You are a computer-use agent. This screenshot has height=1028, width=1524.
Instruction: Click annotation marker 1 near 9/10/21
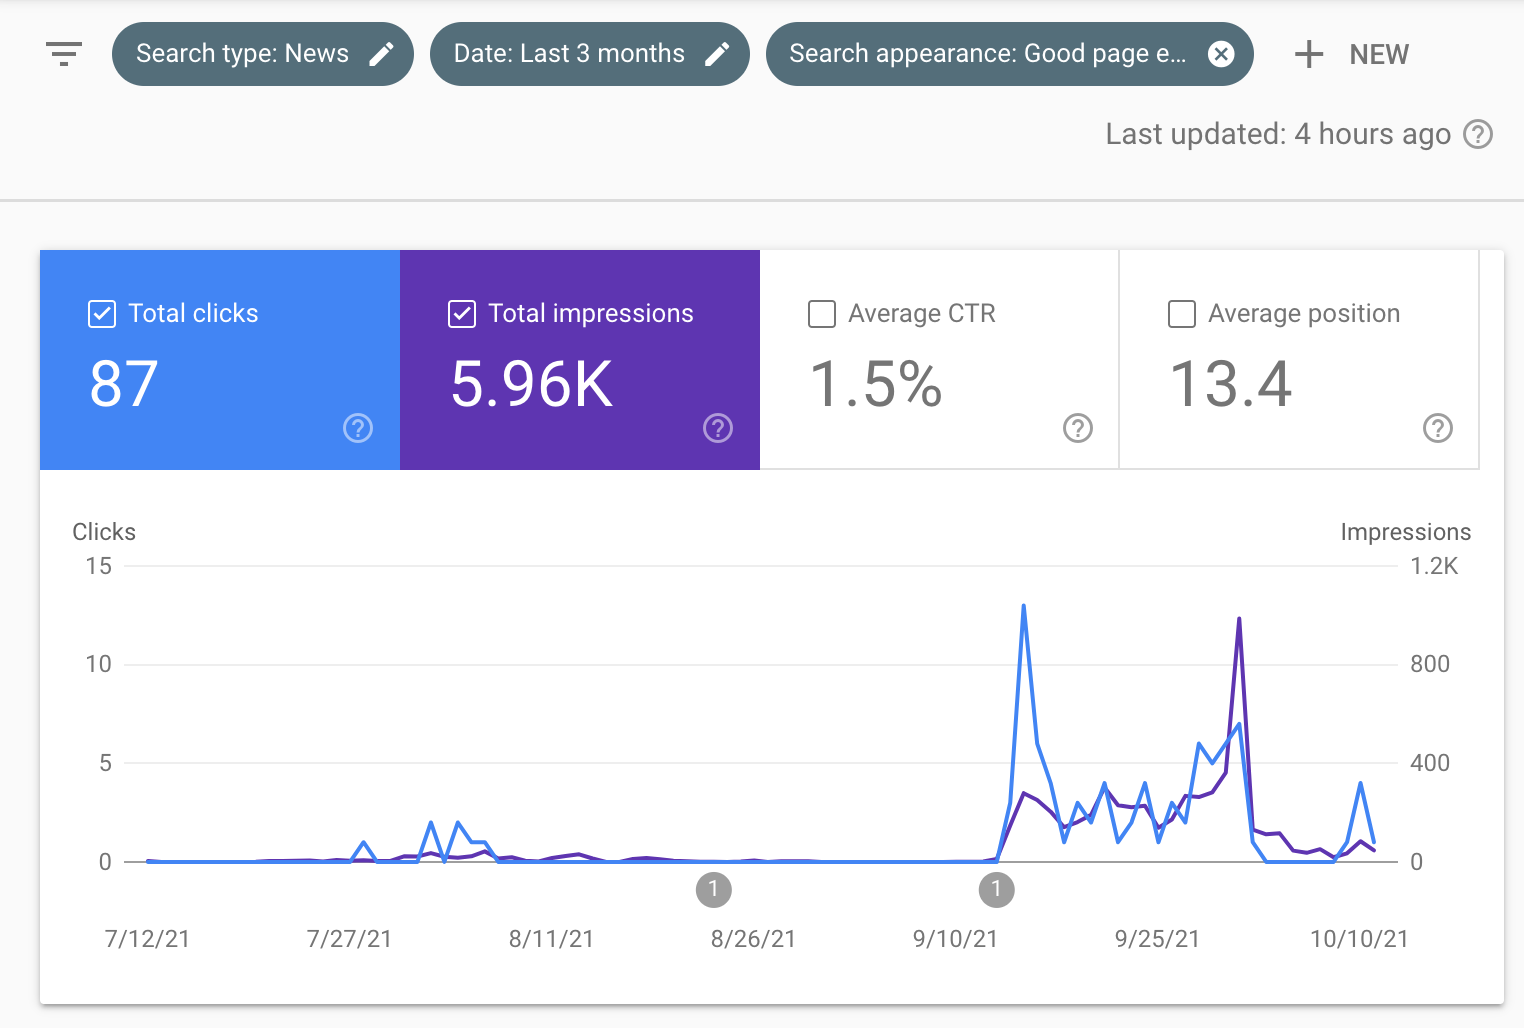click(996, 889)
